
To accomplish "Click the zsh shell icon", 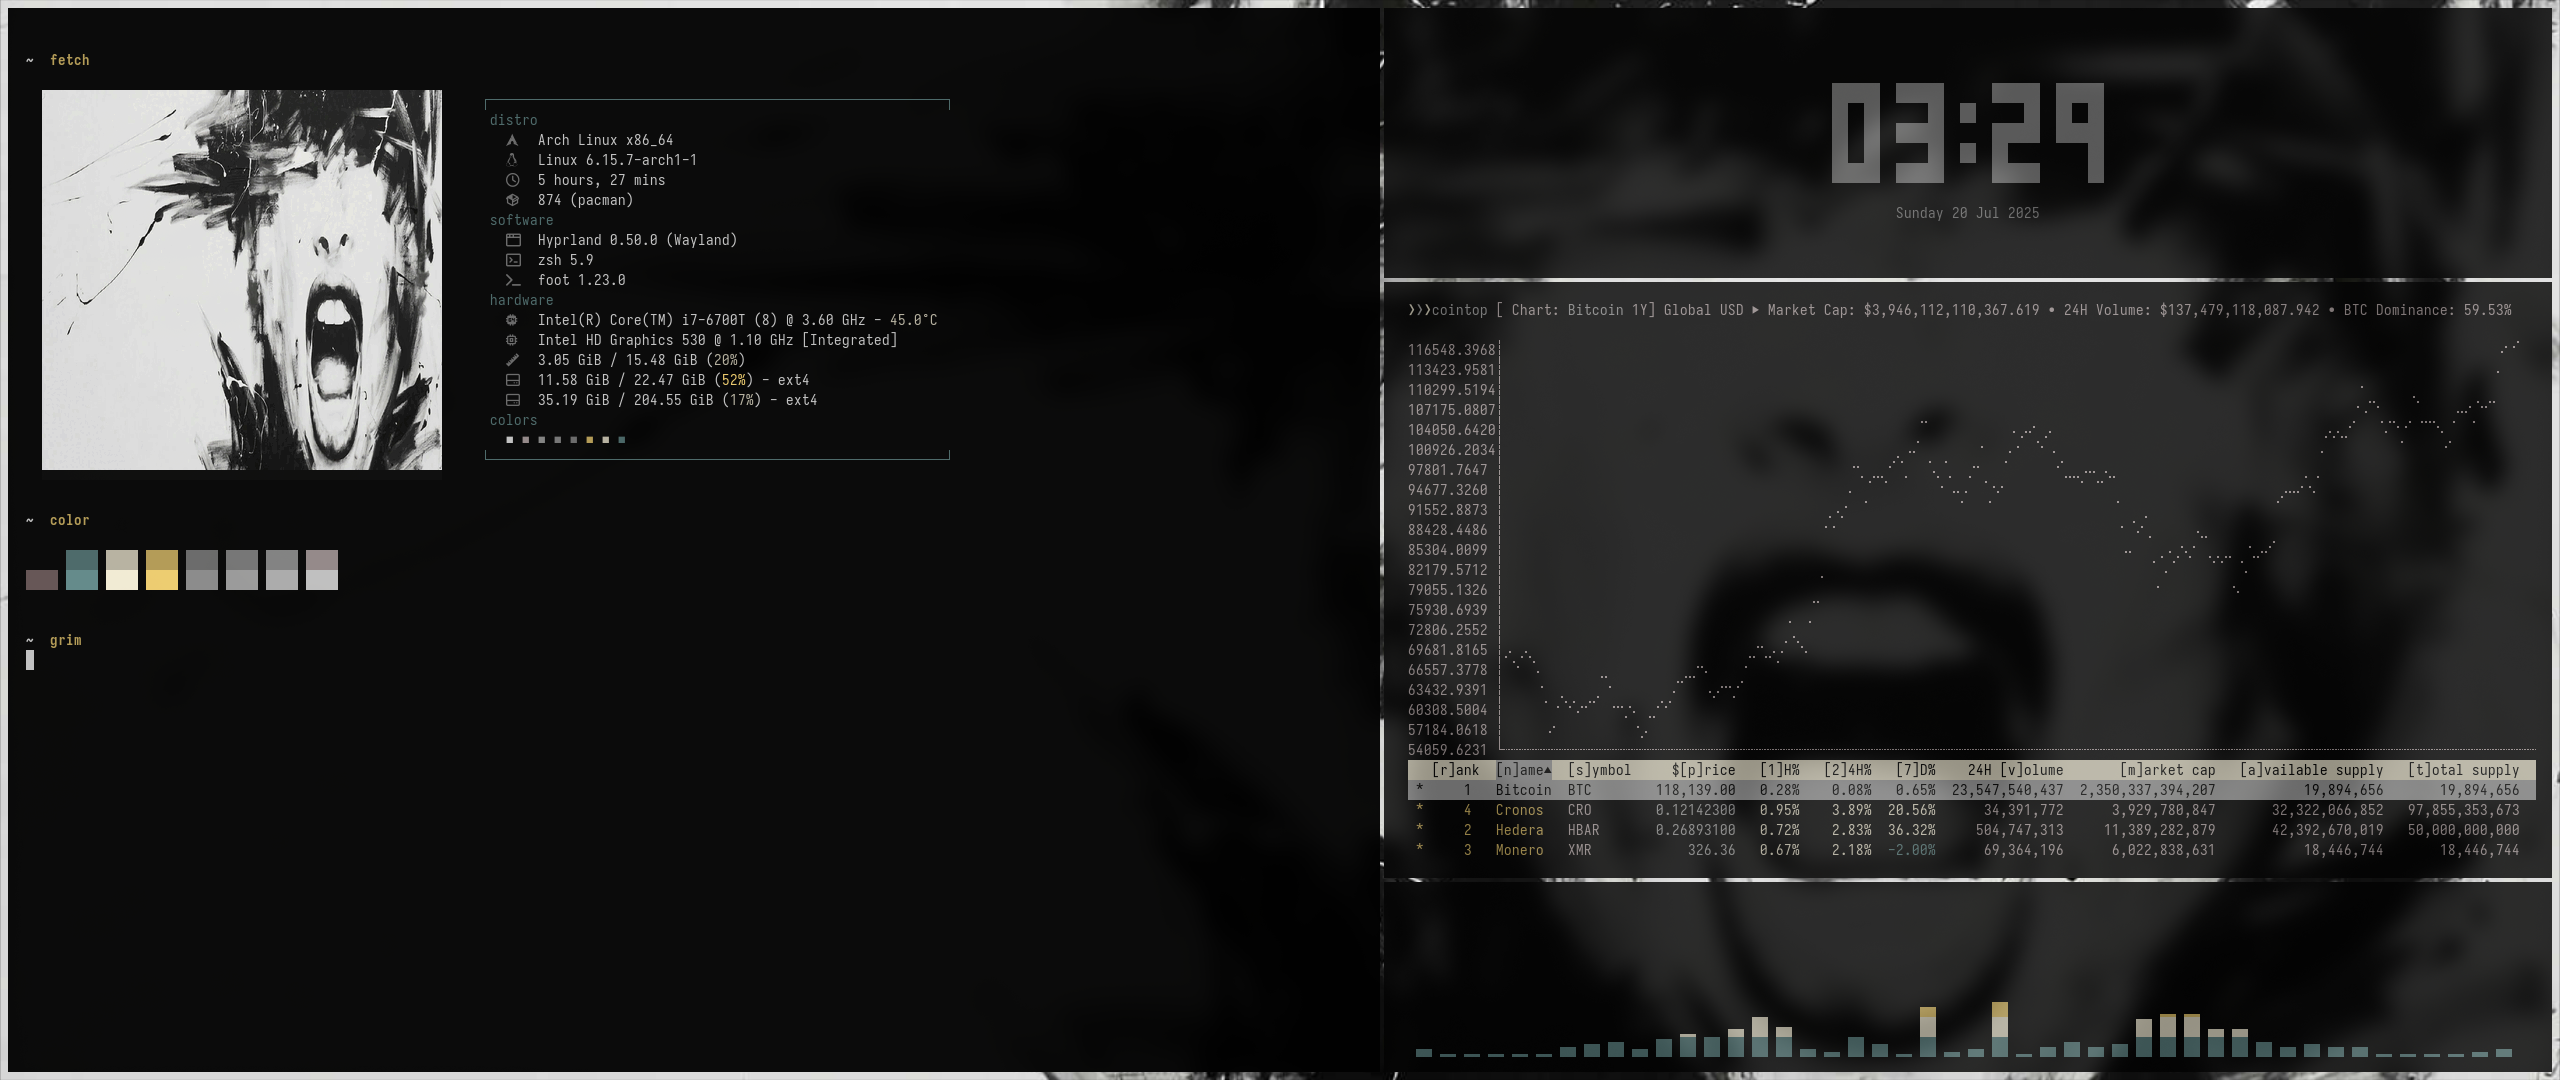I will coord(513,260).
